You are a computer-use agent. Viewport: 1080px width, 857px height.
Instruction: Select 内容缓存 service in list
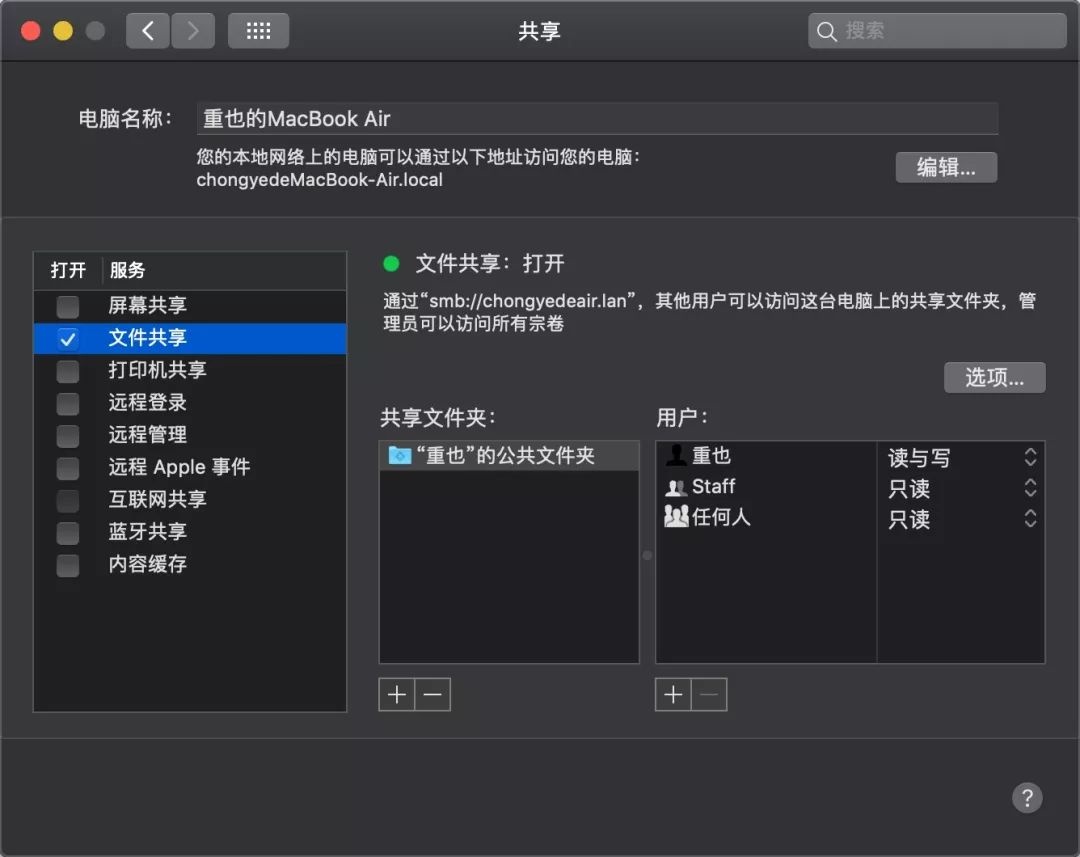147,564
